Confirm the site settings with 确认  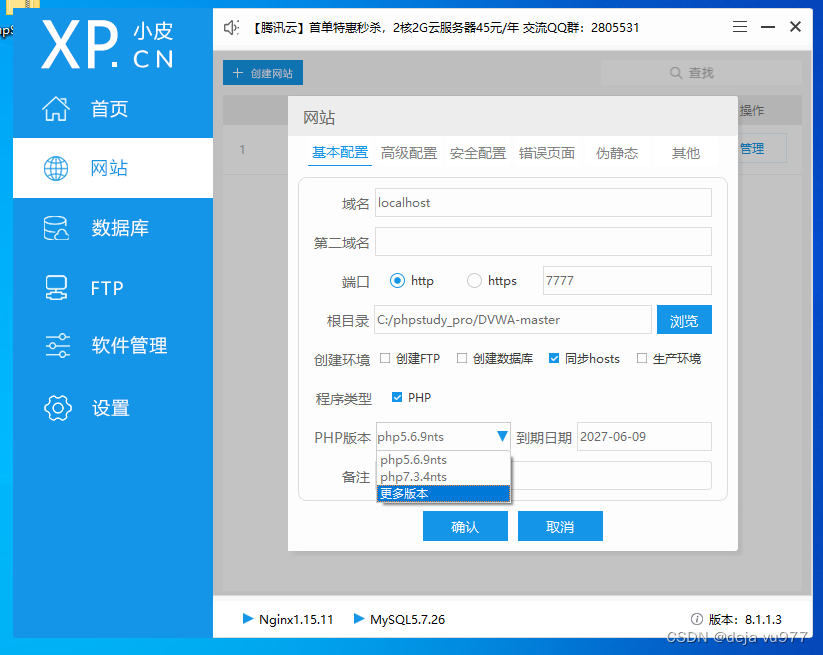click(x=465, y=526)
